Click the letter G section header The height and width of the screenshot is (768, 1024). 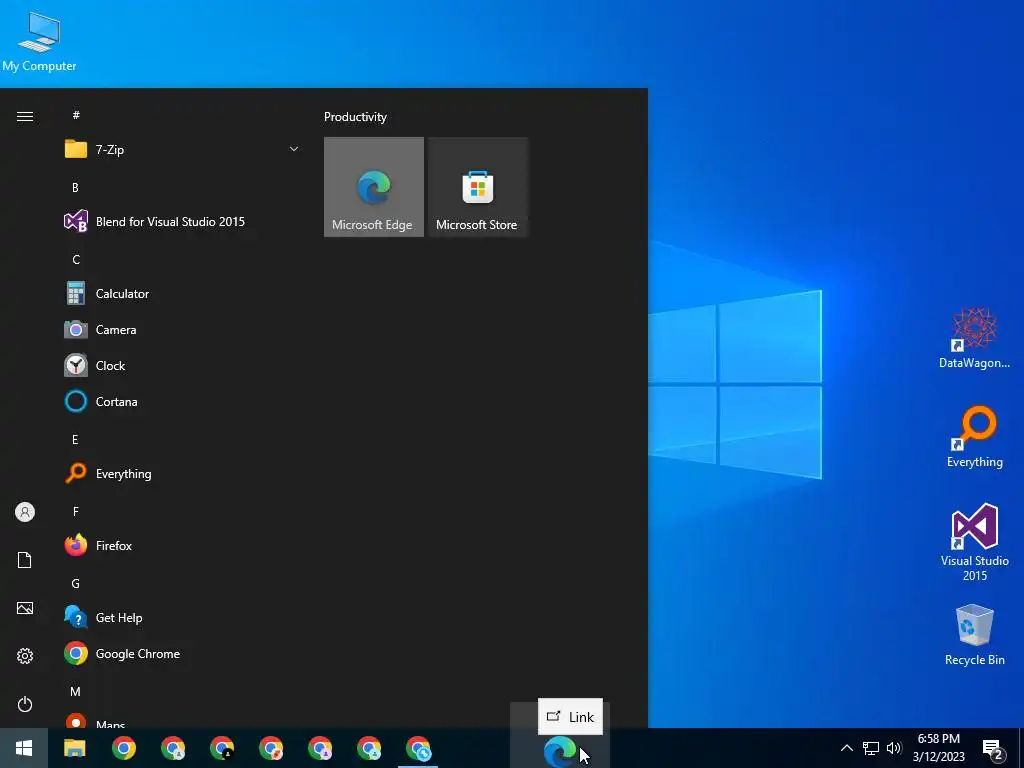(x=76, y=584)
